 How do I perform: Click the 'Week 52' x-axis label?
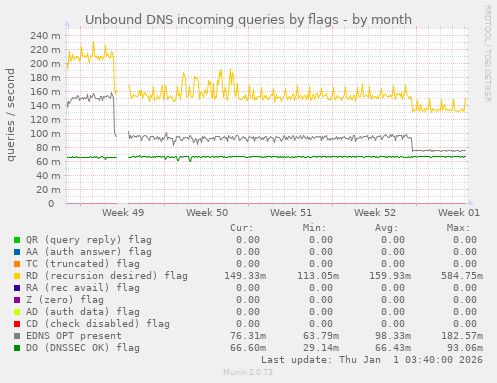point(375,213)
